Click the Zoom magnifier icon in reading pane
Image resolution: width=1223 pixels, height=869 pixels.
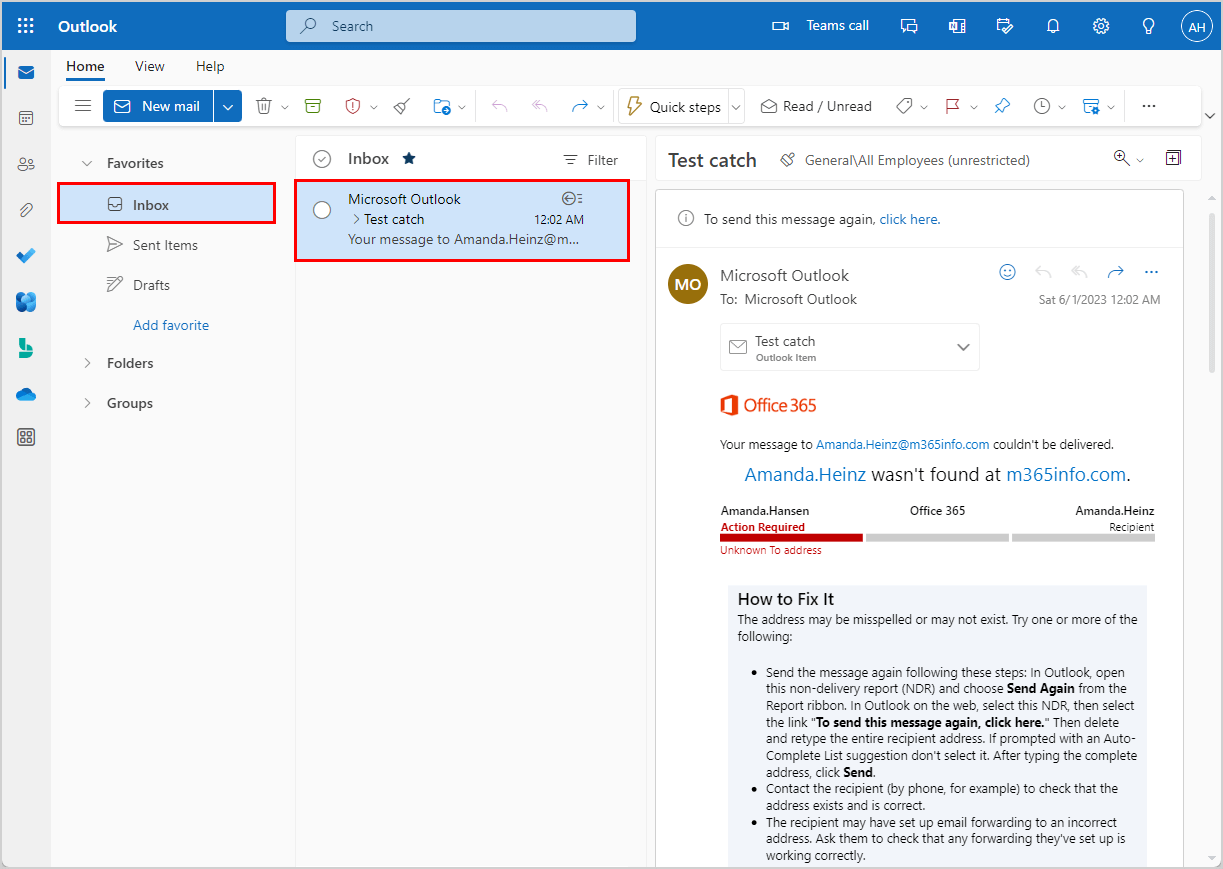click(1122, 157)
